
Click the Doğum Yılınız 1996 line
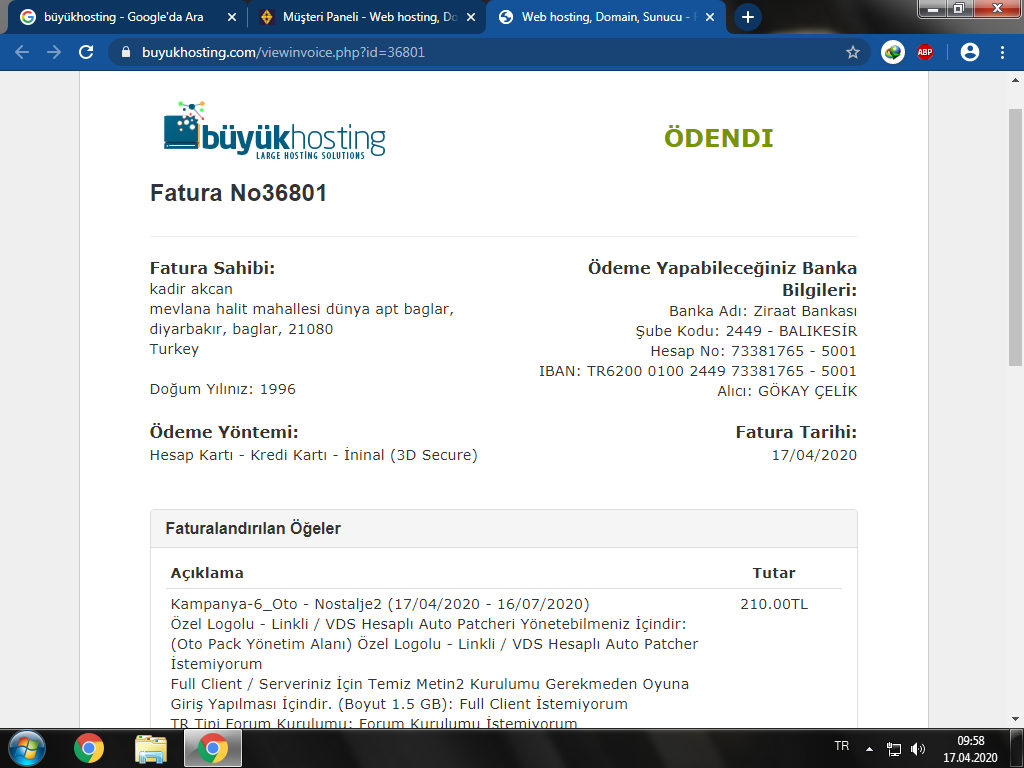(223, 389)
